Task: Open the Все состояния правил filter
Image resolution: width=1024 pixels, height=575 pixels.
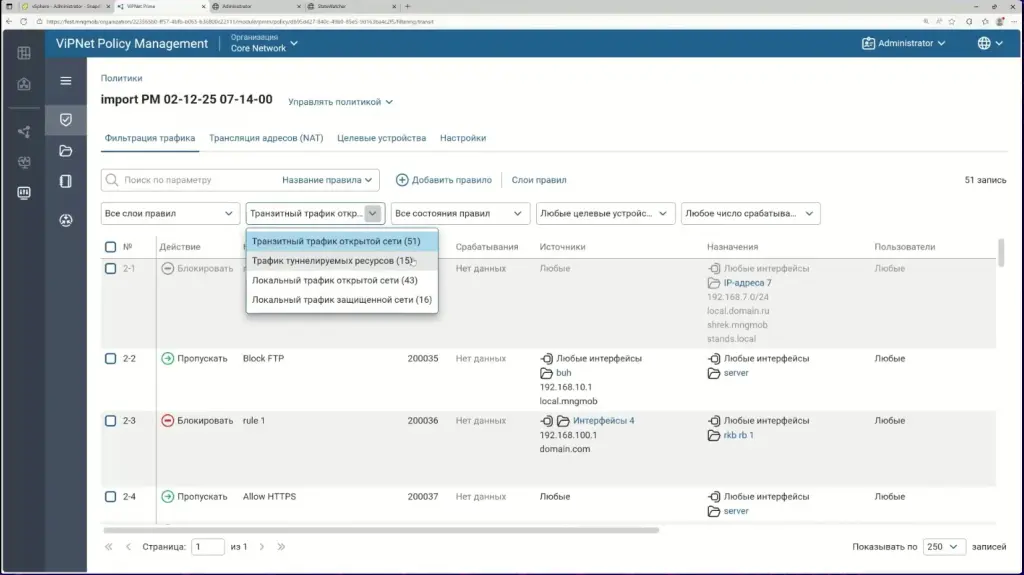Action: (x=460, y=214)
